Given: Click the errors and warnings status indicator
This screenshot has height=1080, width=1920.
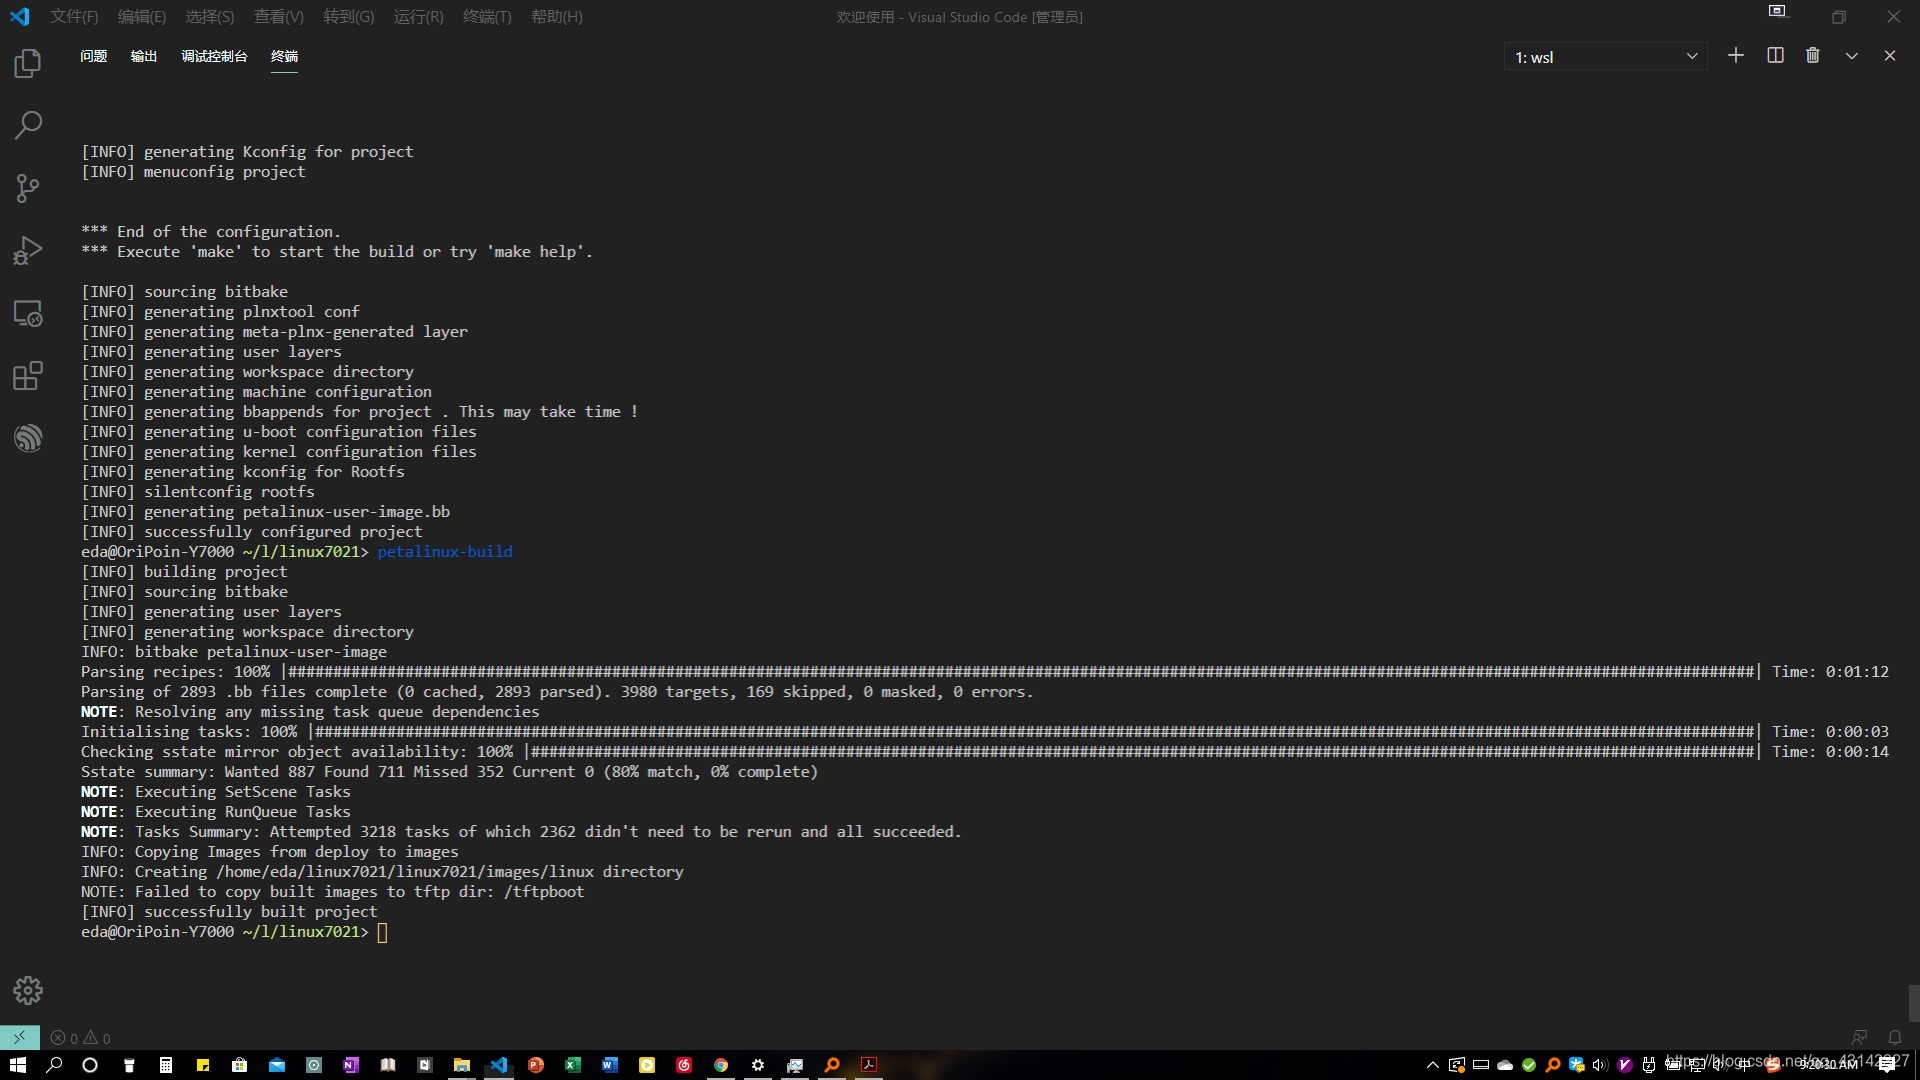Looking at the screenshot, I should 80,1037.
